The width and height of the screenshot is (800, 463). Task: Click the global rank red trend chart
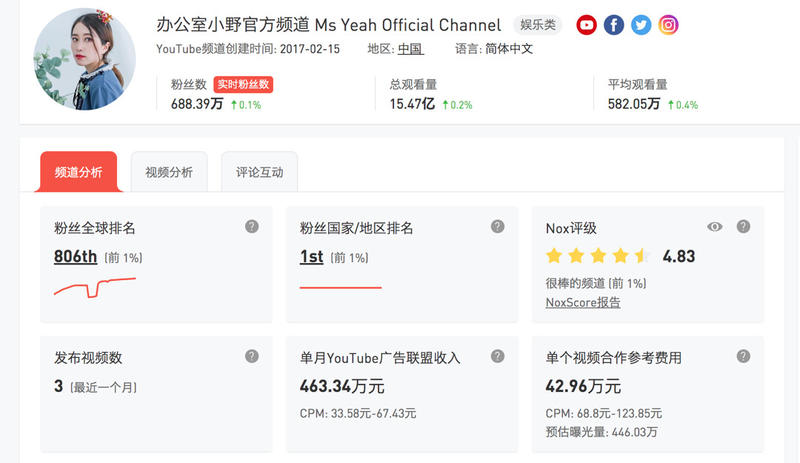[x=95, y=287]
